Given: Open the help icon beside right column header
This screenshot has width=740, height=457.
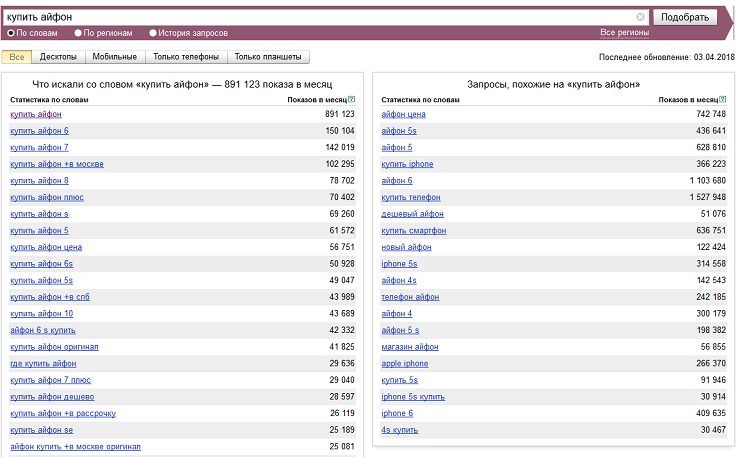Looking at the screenshot, I should [723, 100].
